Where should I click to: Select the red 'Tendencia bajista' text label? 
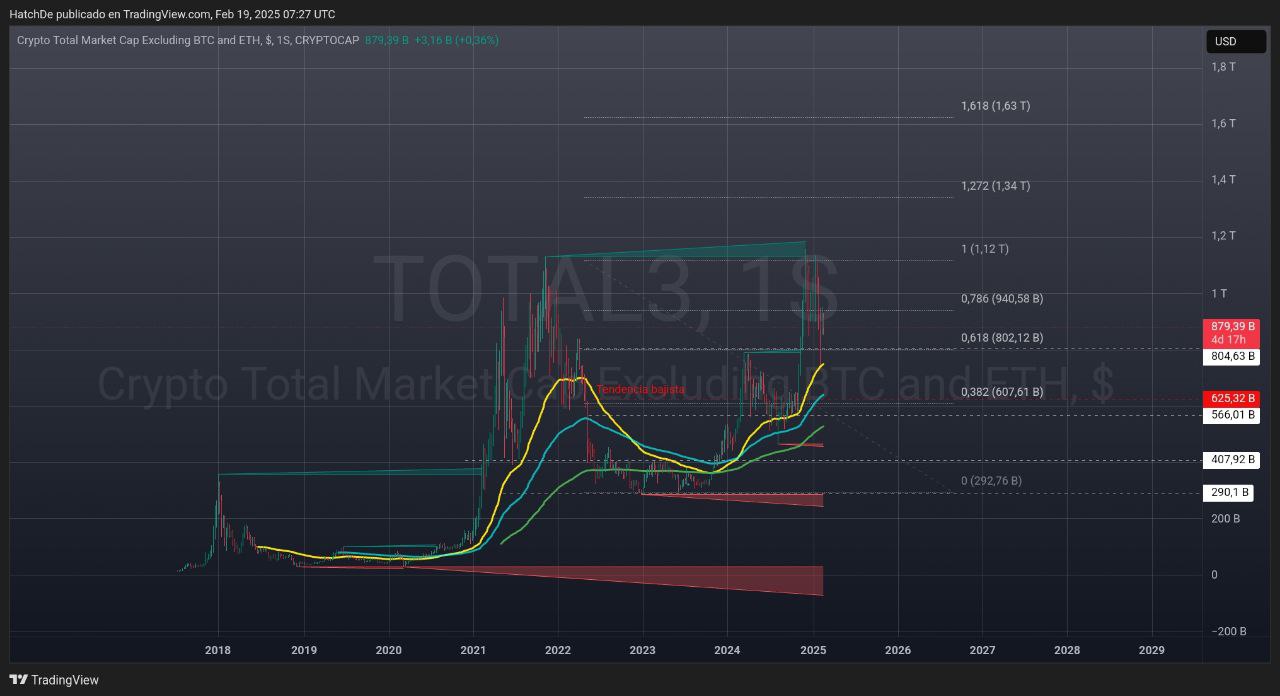(x=641, y=389)
